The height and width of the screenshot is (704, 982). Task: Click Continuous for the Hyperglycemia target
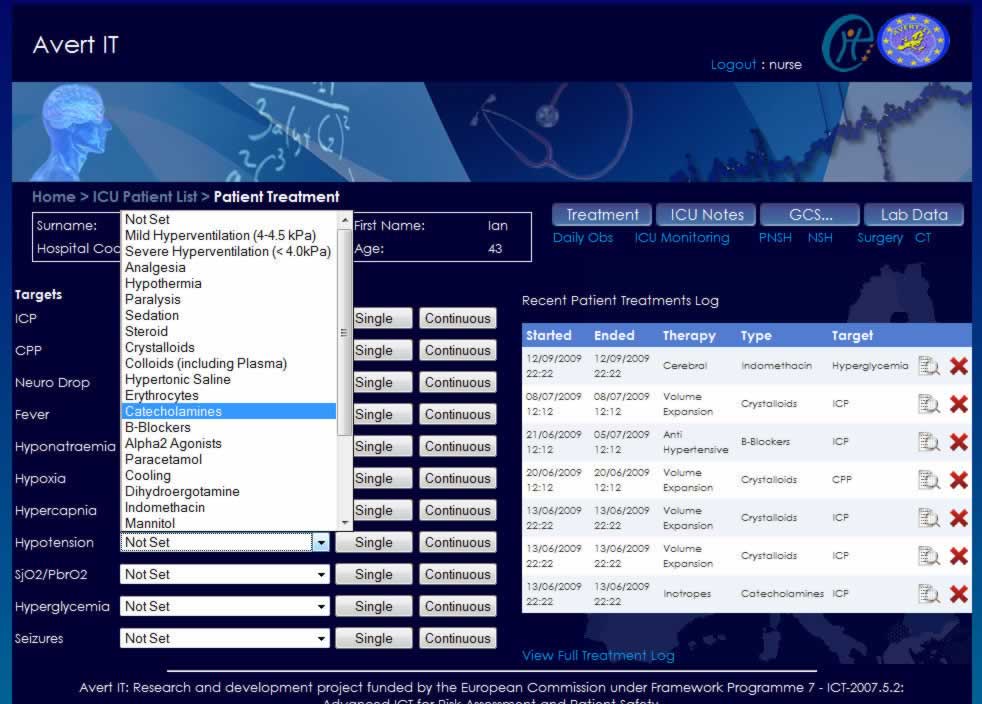coord(458,606)
